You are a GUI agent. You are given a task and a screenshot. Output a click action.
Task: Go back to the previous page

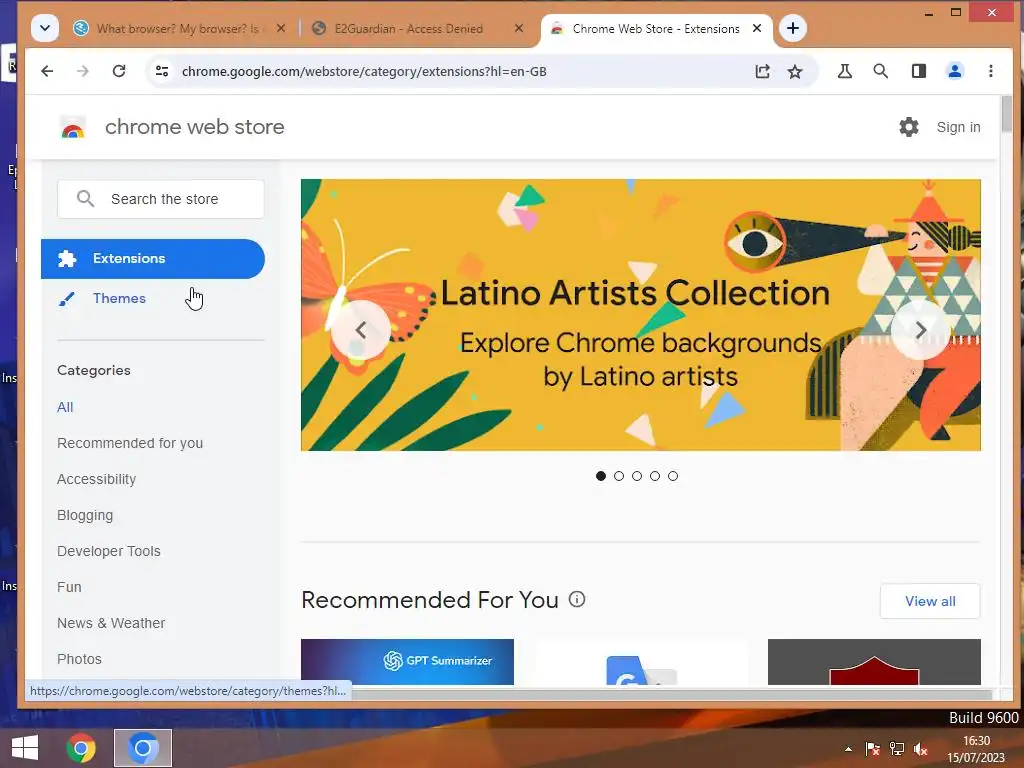[x=47, y=71]
